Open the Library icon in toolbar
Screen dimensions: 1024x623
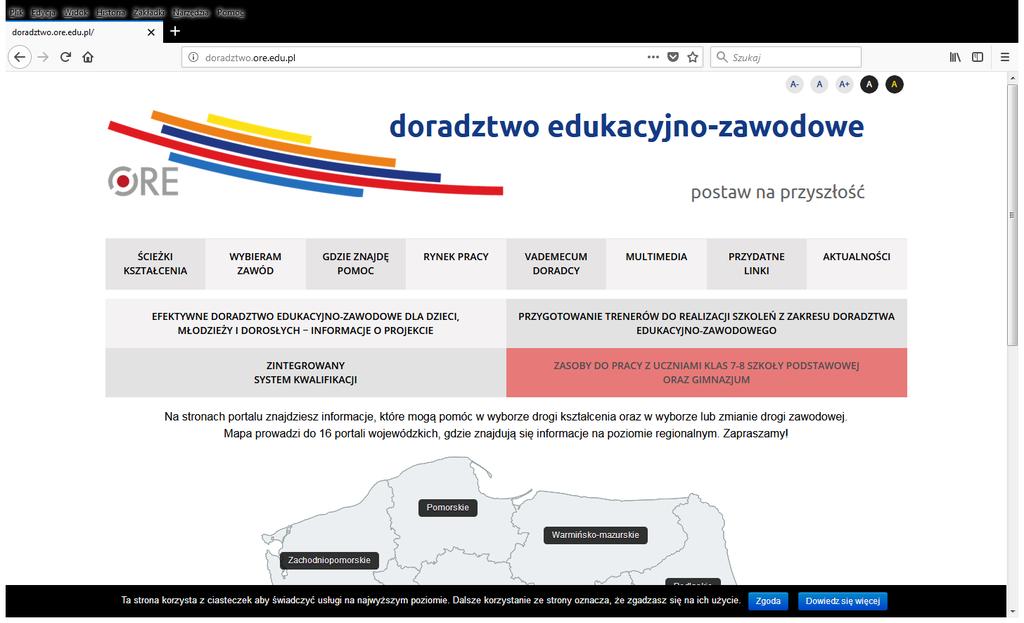[955, 57]
